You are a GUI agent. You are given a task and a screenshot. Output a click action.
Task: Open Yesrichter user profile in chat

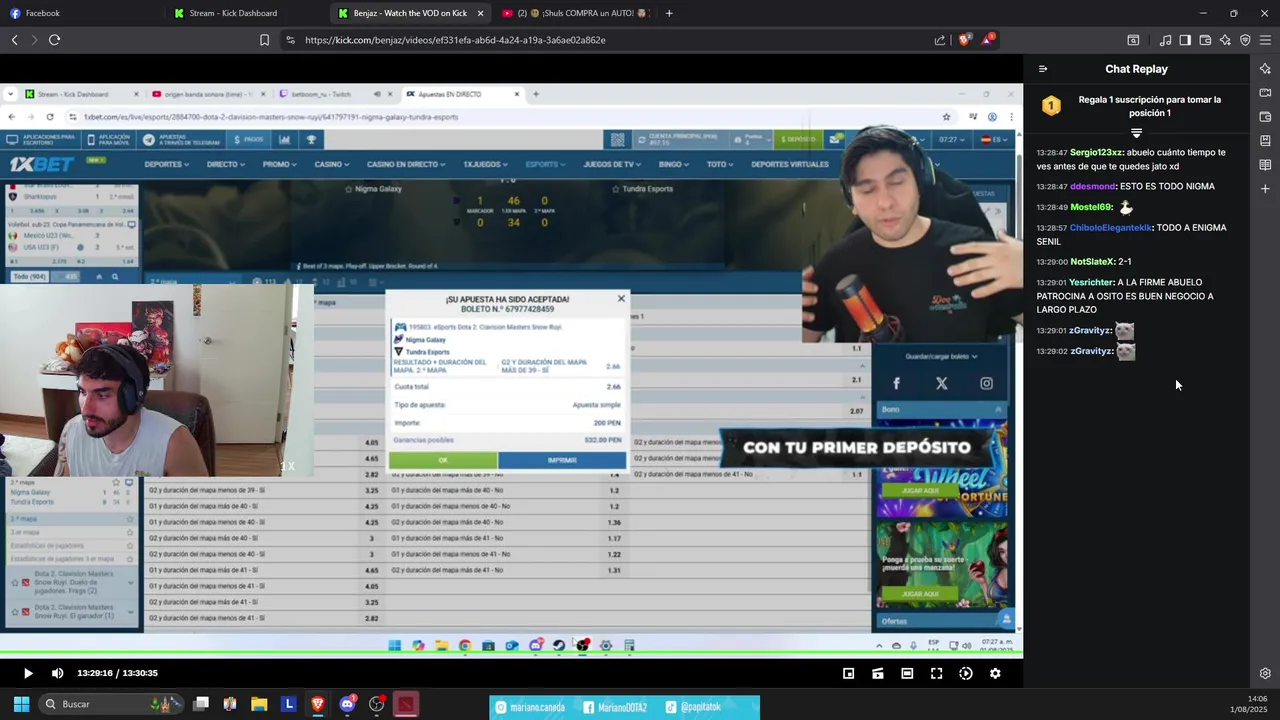point(1091,283)
